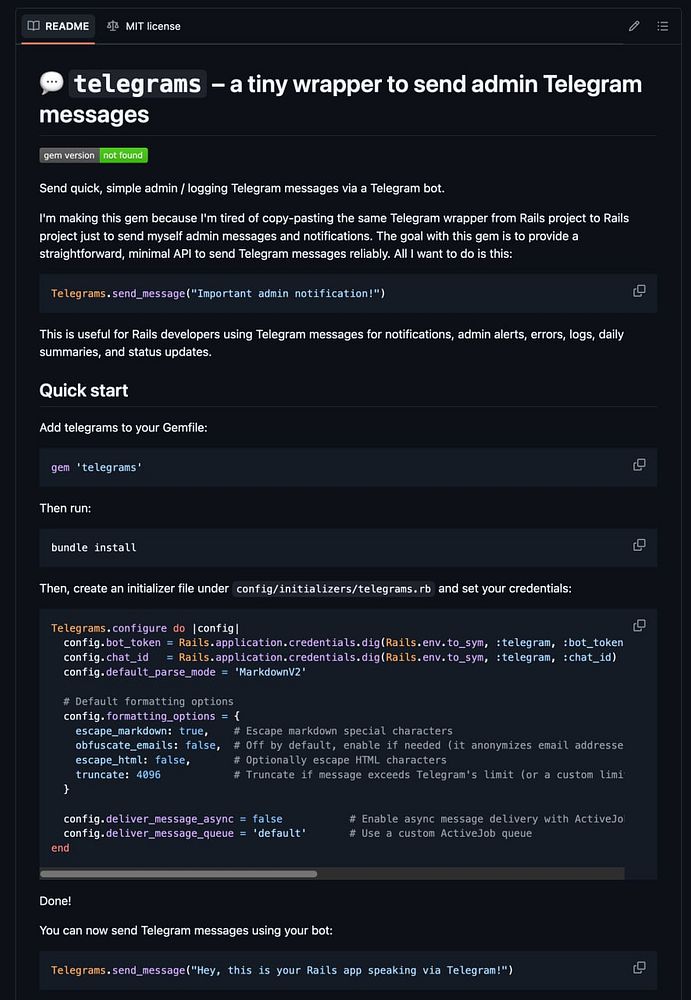Click the pencil icon to edit README
This screenshot has width=691, height=1000.
(x=634, y=26)
